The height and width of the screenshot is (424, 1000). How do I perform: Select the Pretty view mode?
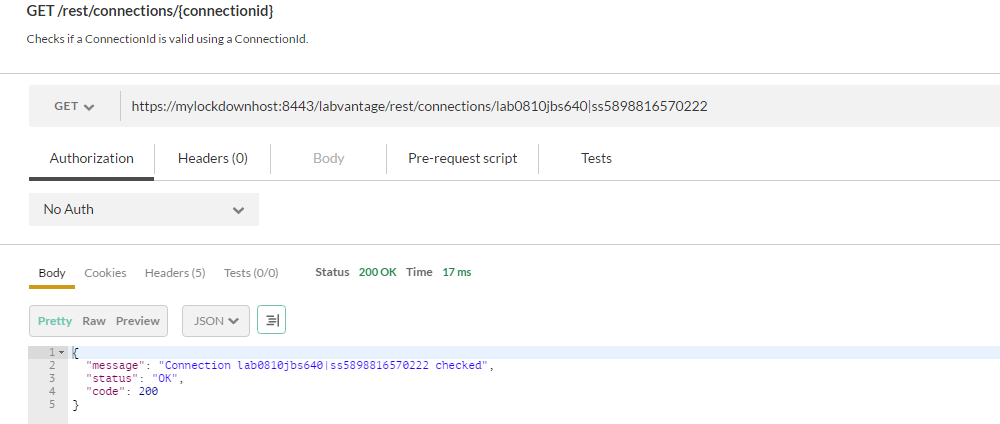click(55, 321)
